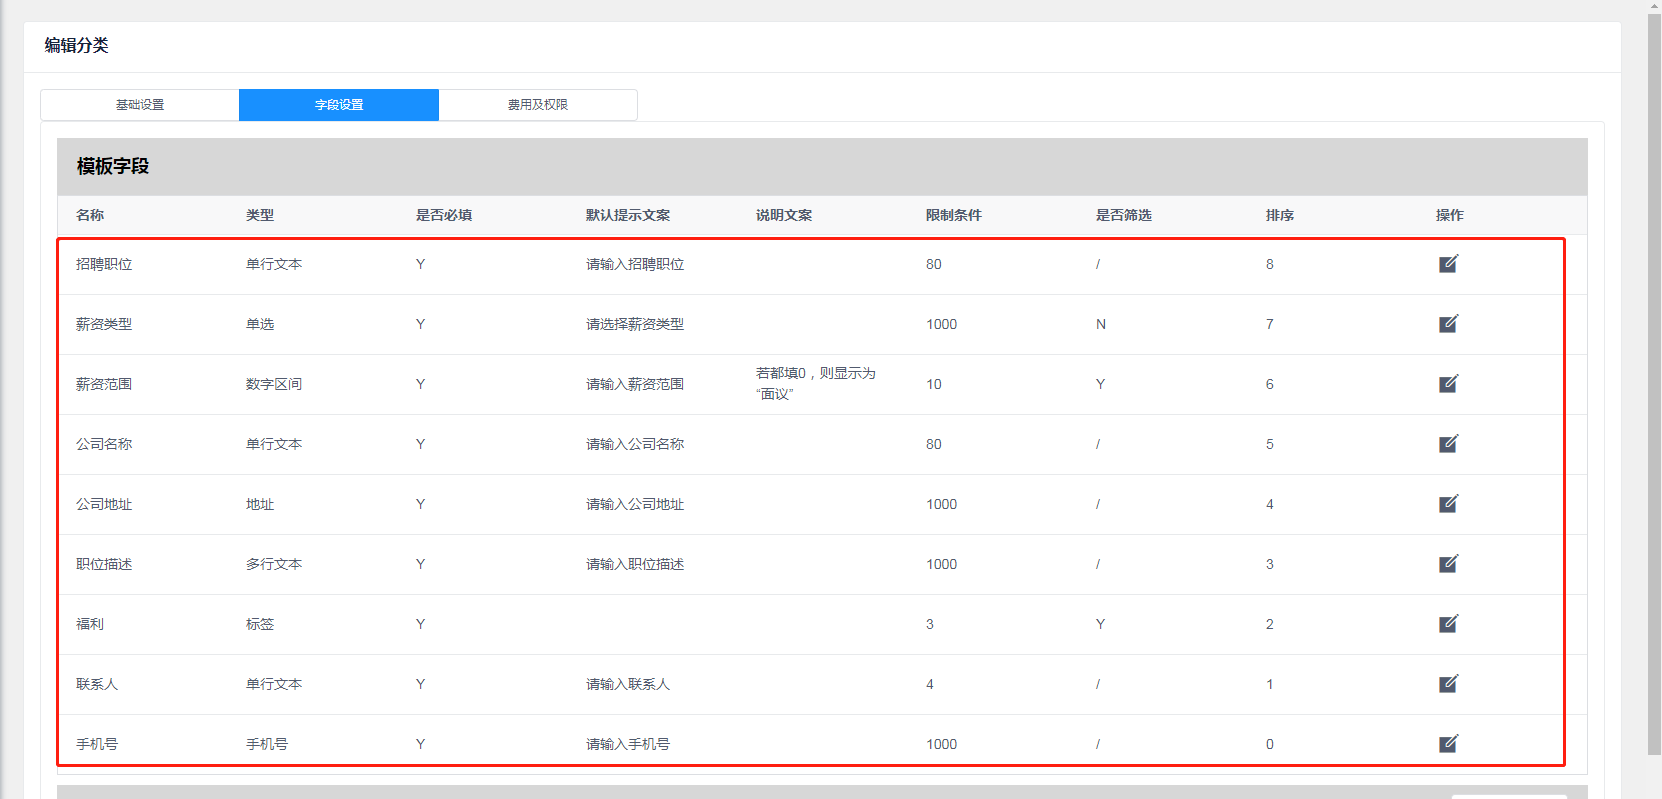Click the 地址 type cell
This screenshot has width=1662, height=799.
tap(260, 504)
